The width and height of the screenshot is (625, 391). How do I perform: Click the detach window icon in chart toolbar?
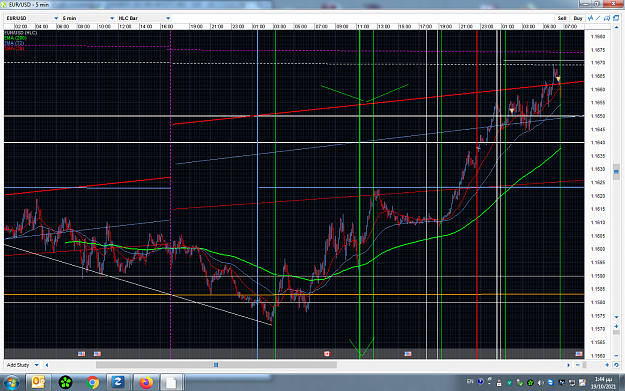[616, 18]
